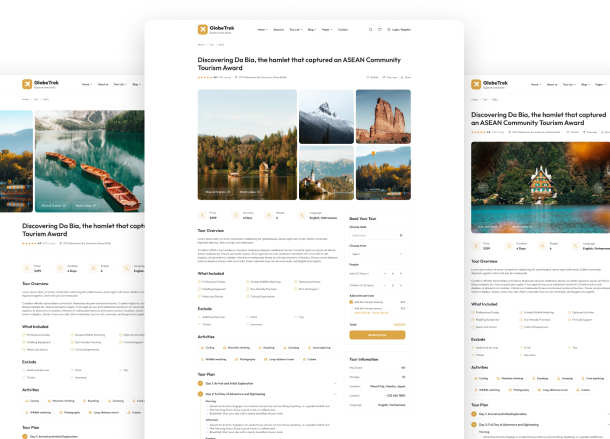Click the price icon in the center info row
The height and width of the screenshot is (439, 610).
(202, 215)
